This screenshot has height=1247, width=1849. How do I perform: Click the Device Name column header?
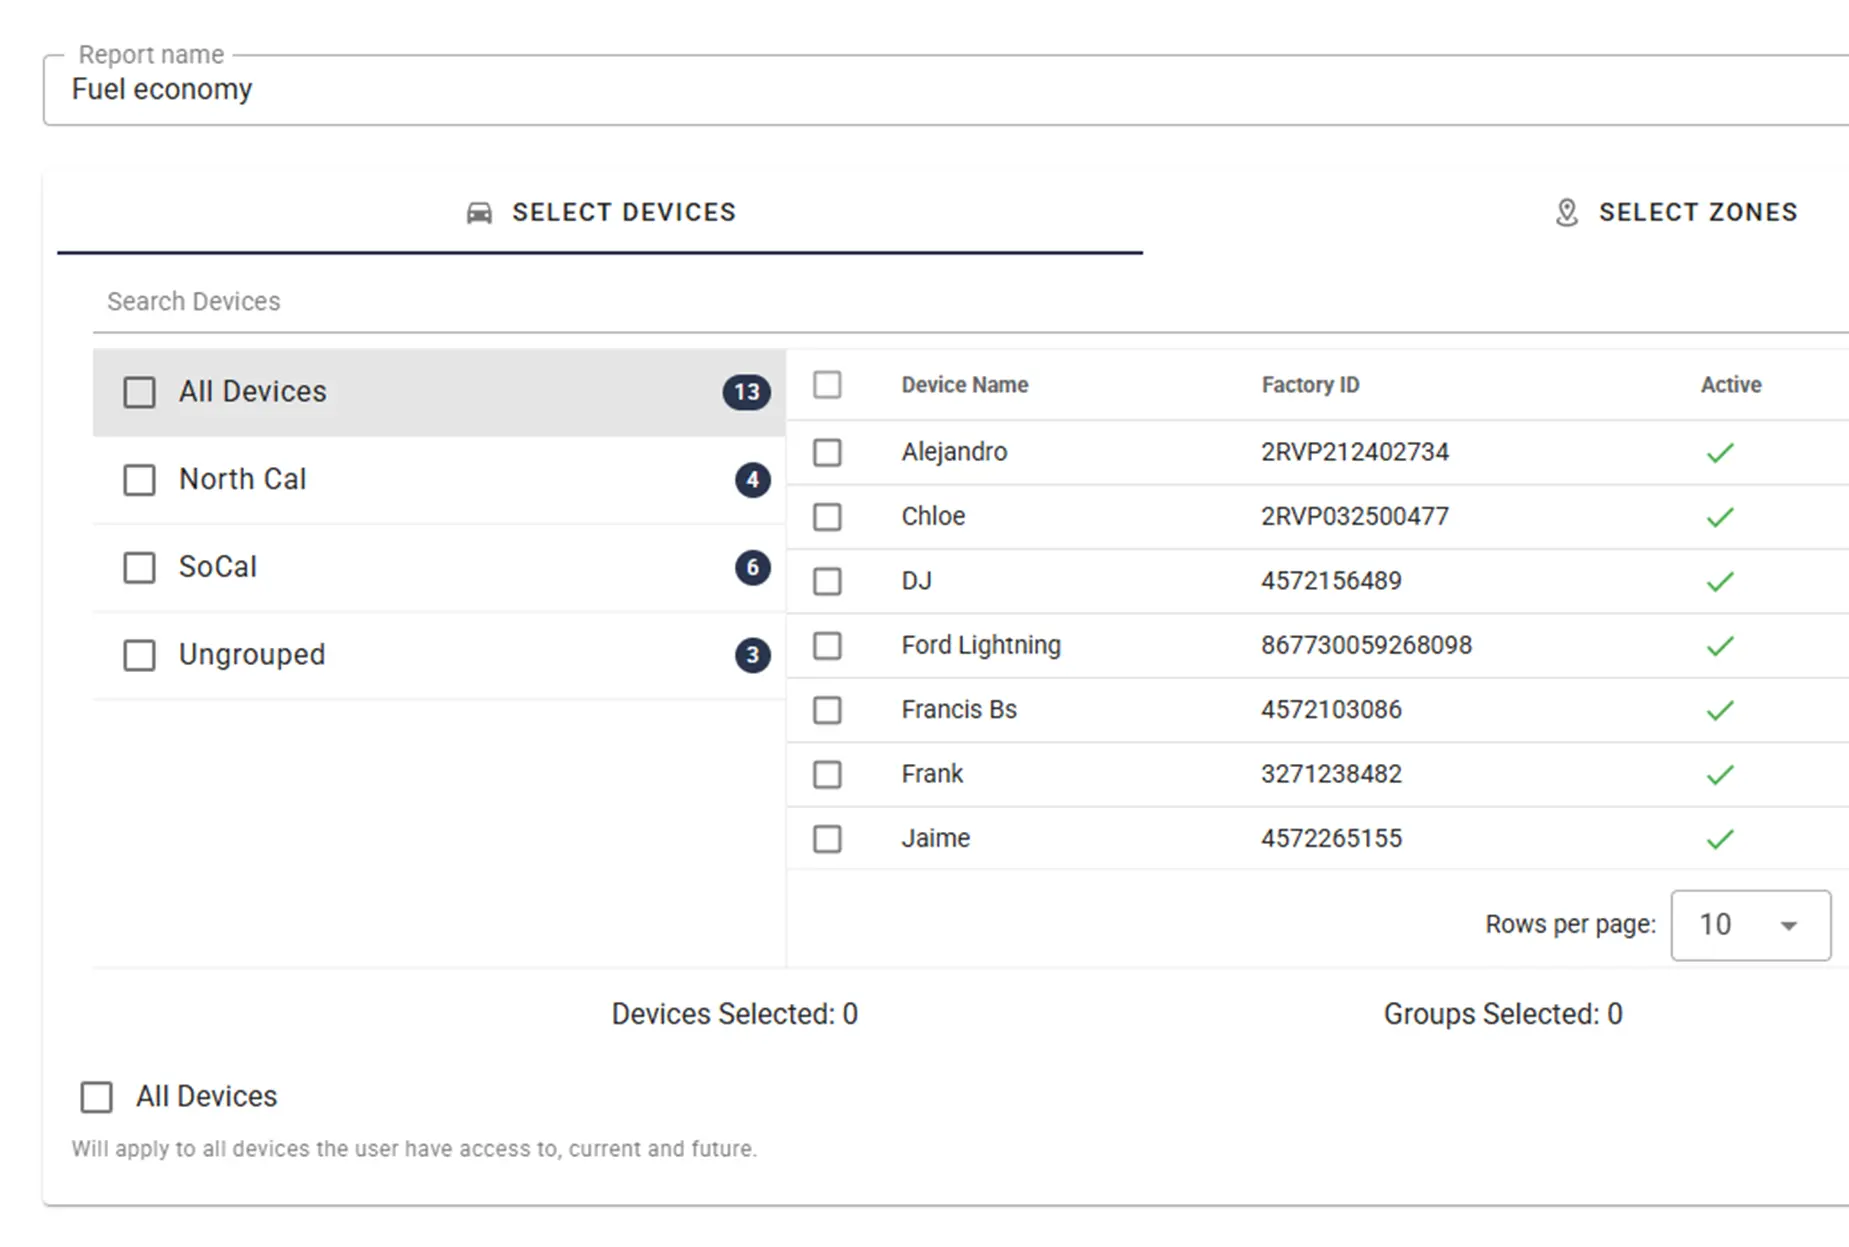(x=964, y=385)
